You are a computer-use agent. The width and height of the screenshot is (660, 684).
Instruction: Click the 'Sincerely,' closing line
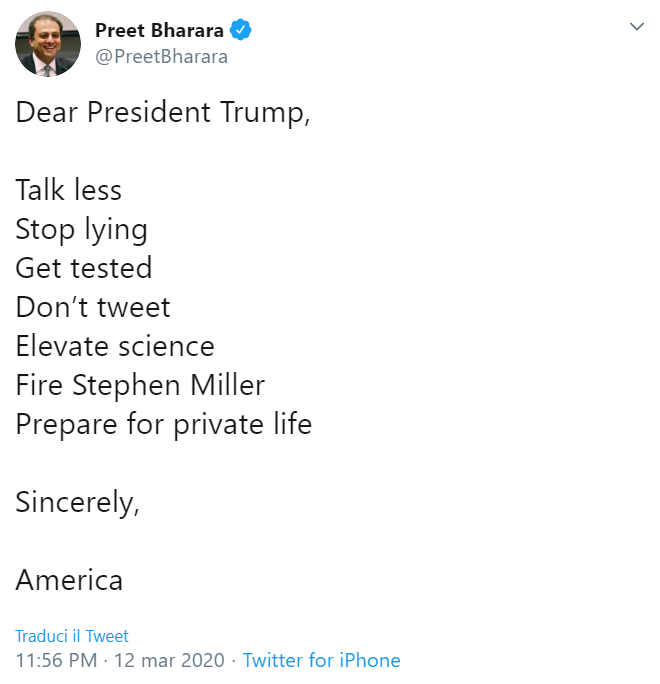[77, 502]
